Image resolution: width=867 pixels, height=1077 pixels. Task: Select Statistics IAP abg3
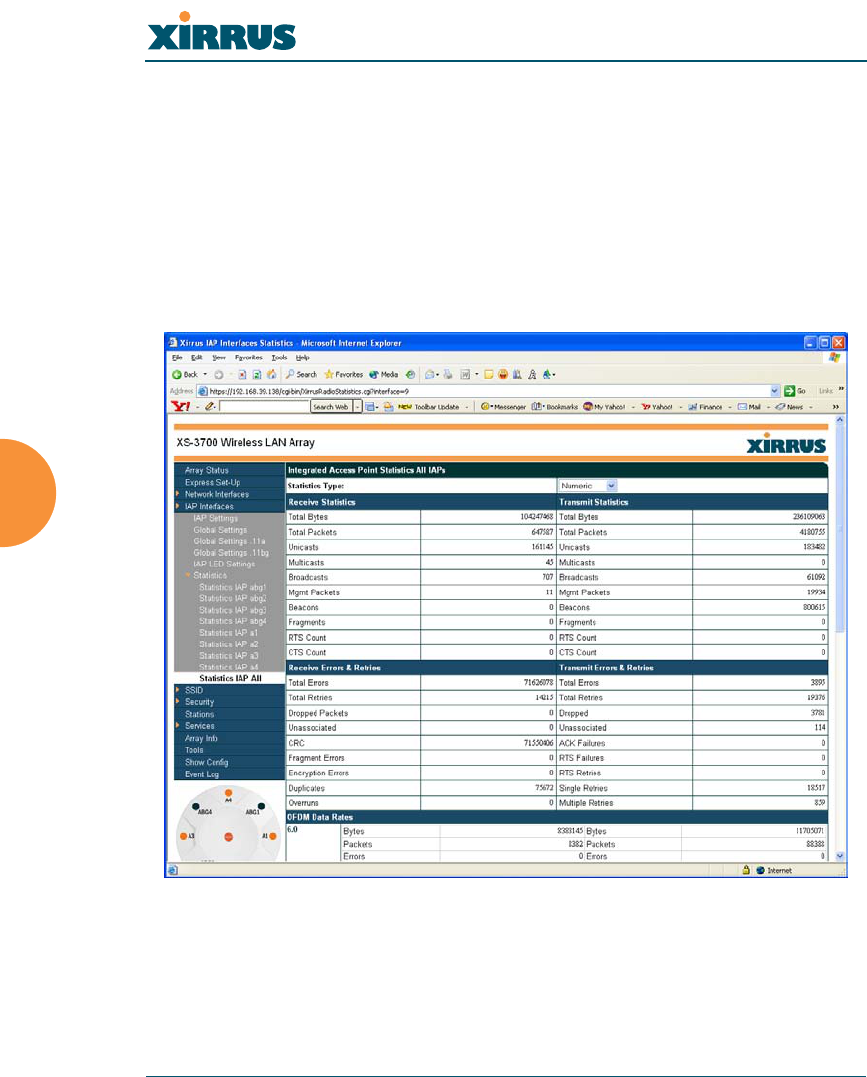pos(232,610)
